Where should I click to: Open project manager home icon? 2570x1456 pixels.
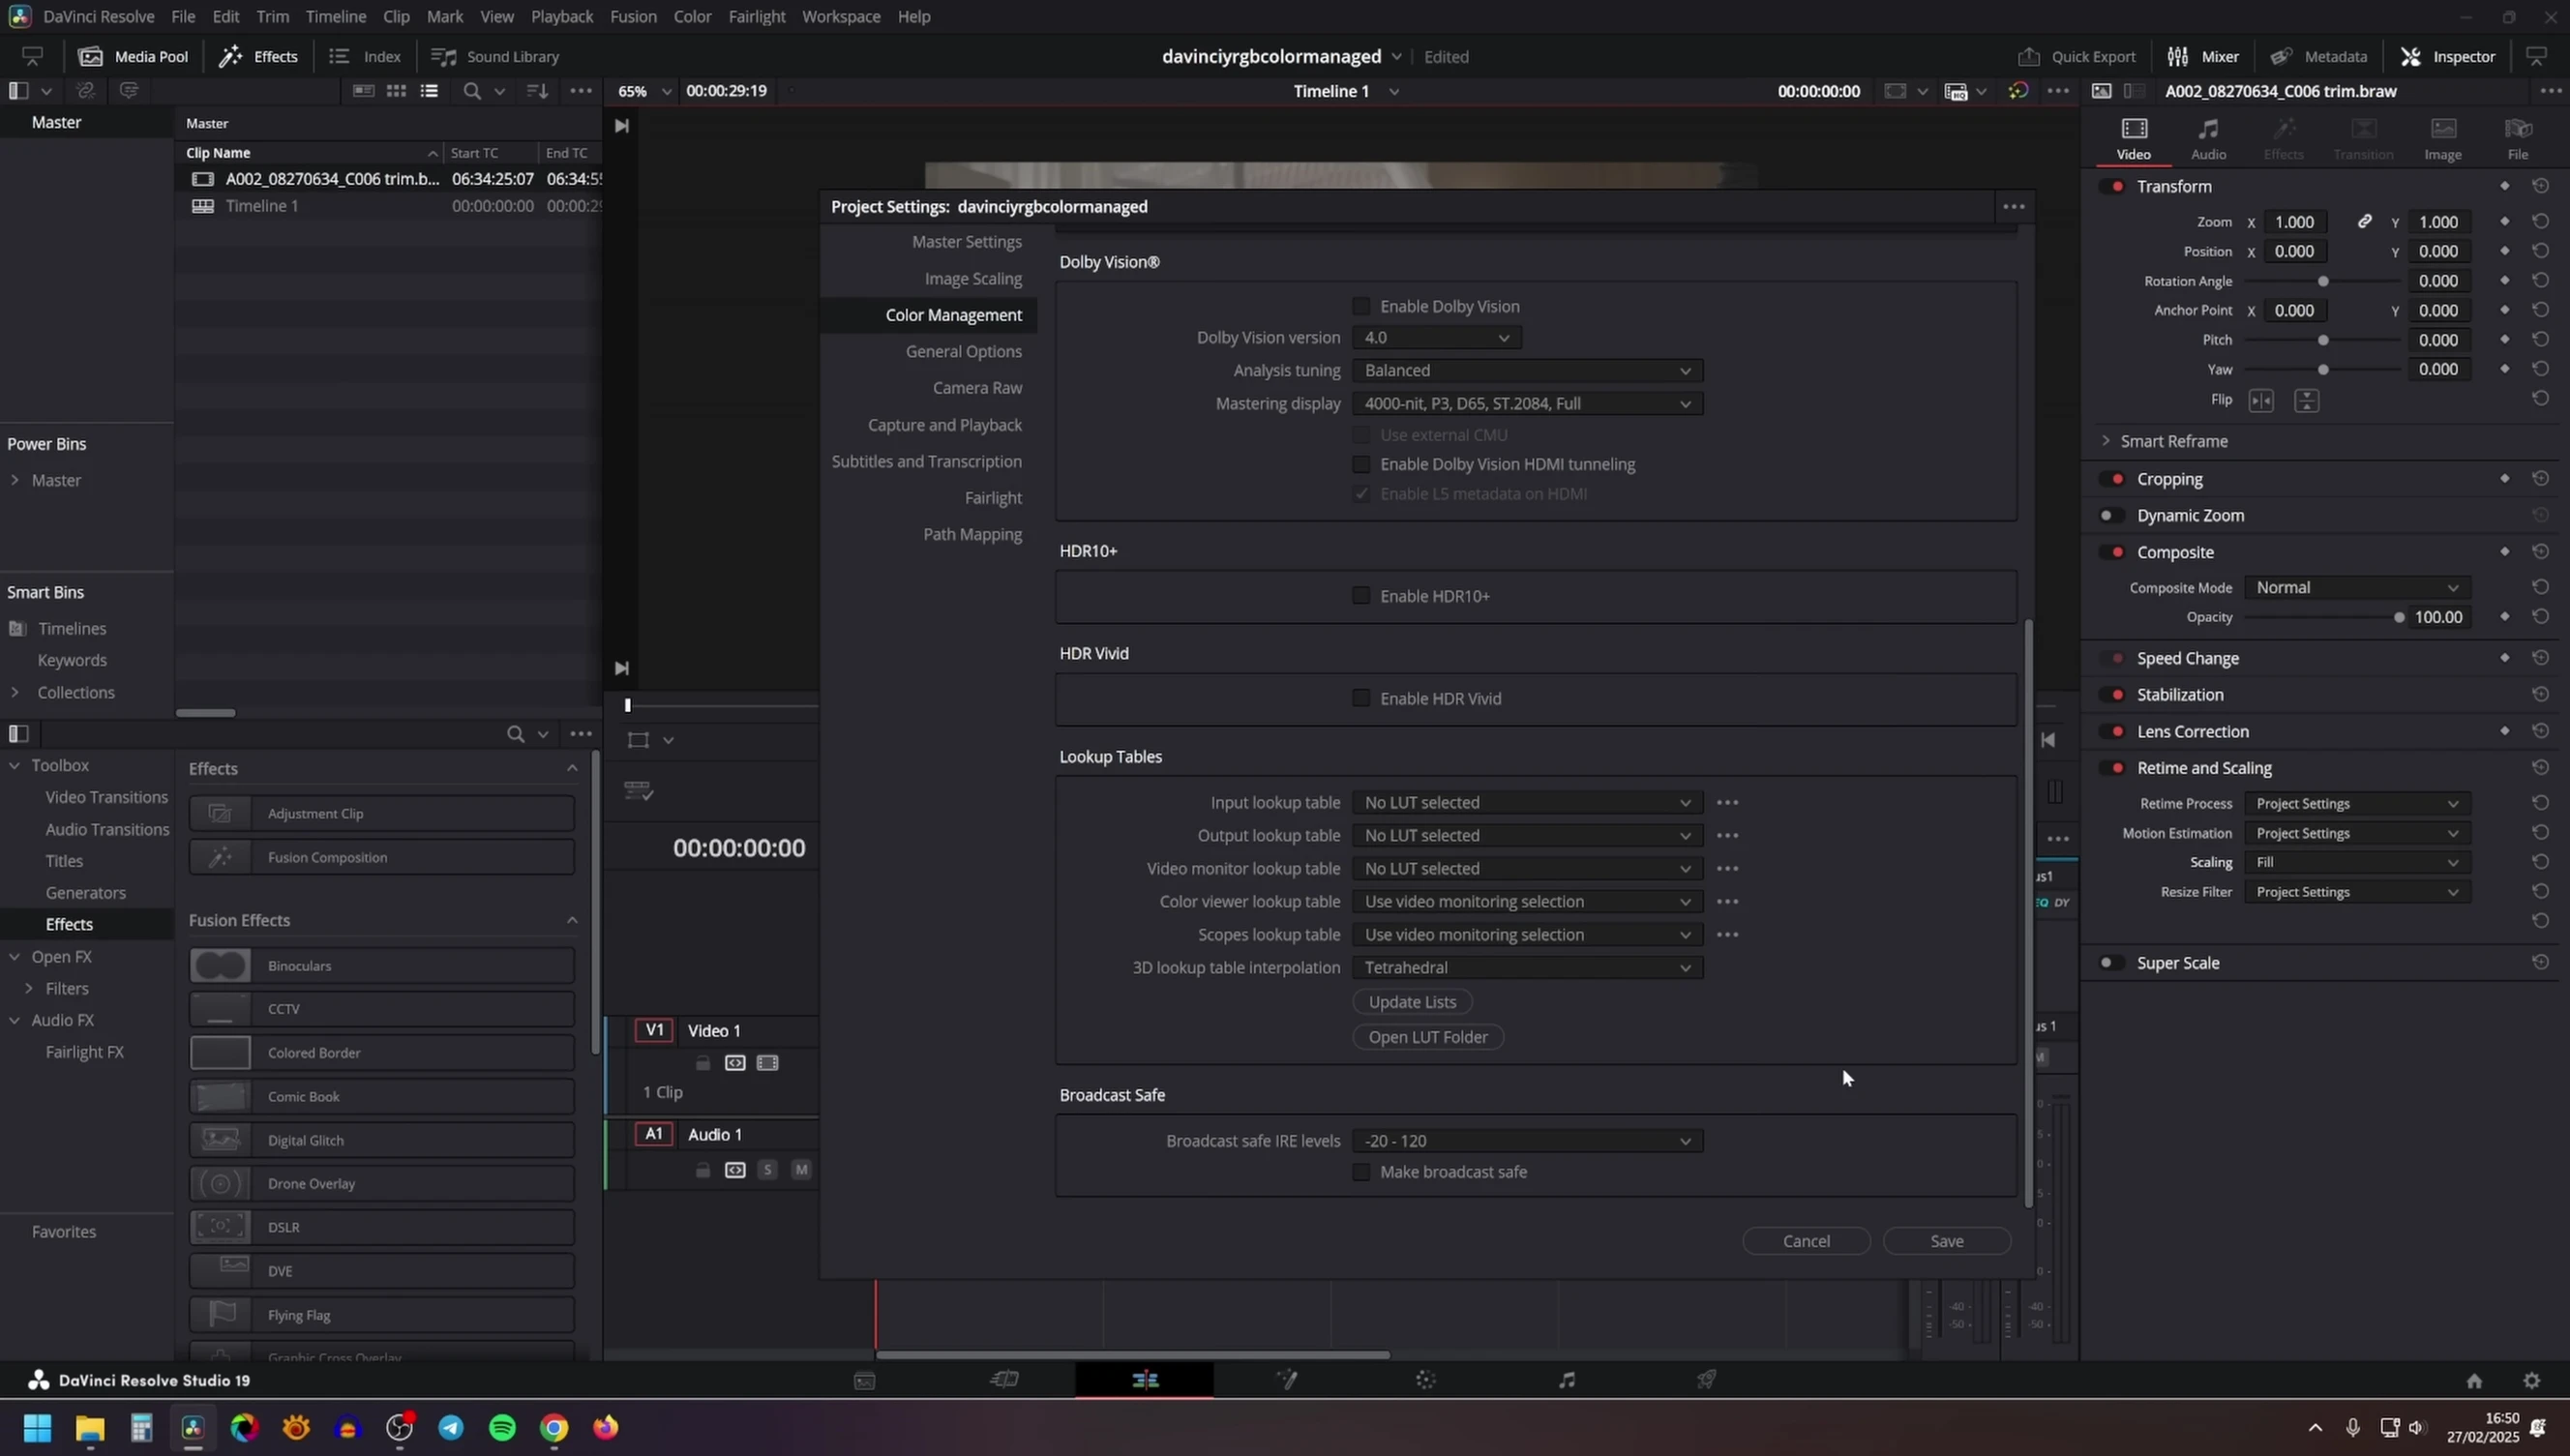click(2474, 1381)
